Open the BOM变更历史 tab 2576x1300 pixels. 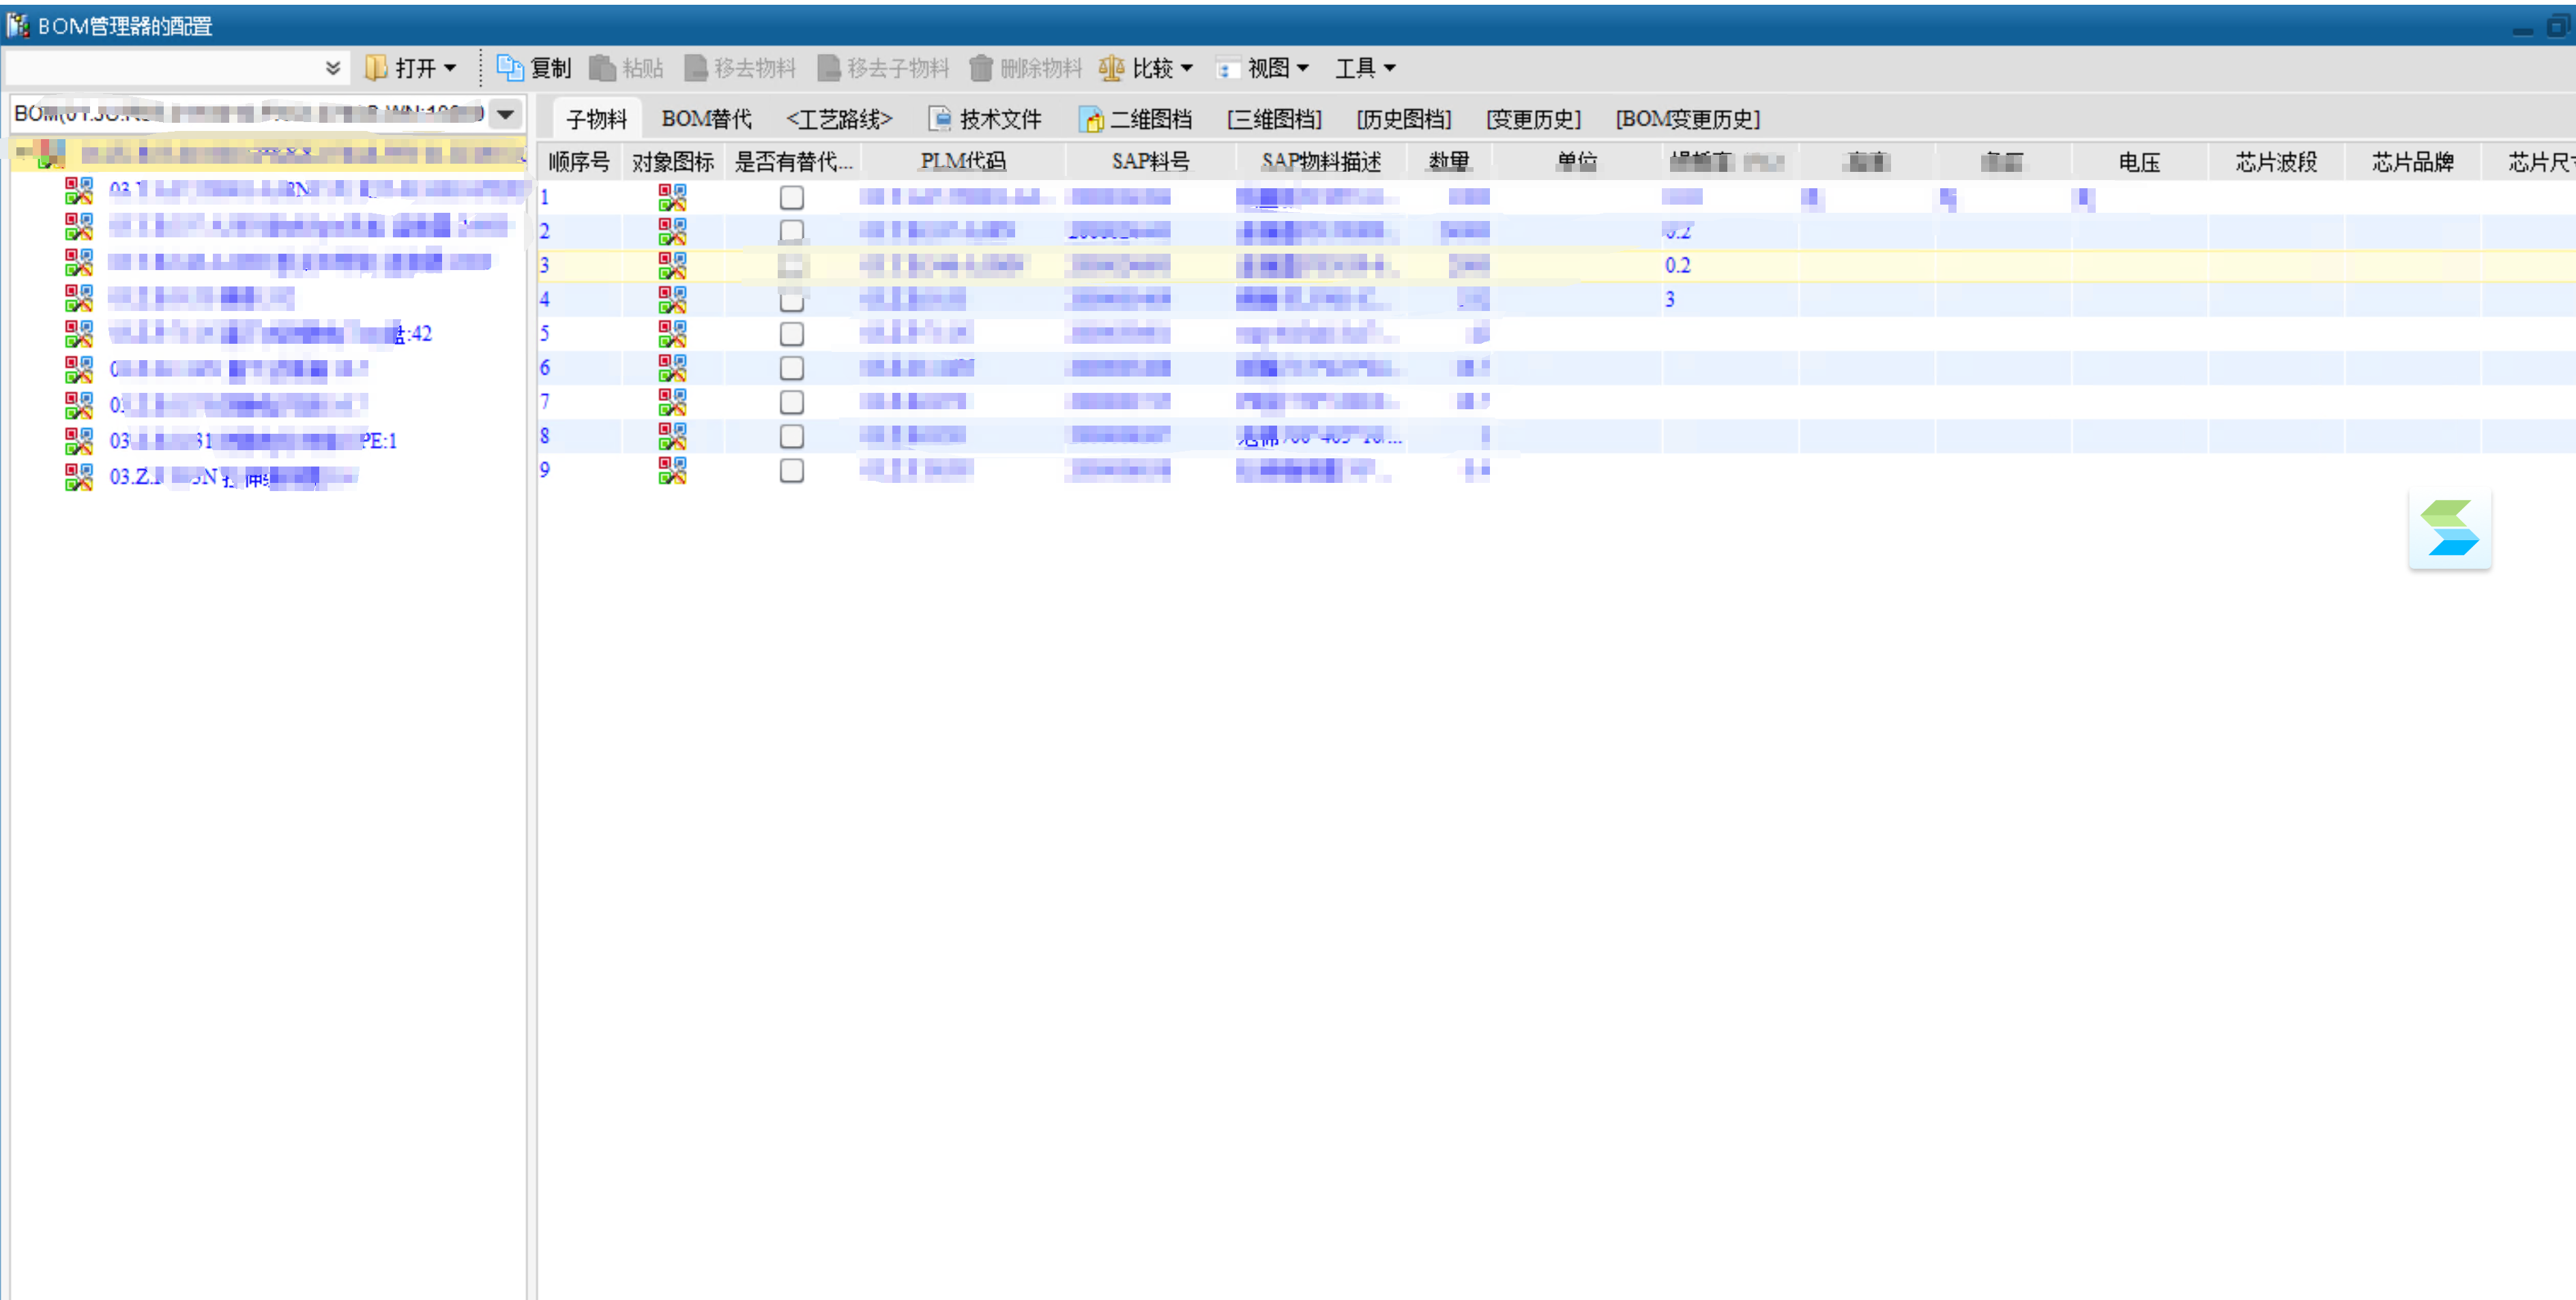tap(1687, 120)
